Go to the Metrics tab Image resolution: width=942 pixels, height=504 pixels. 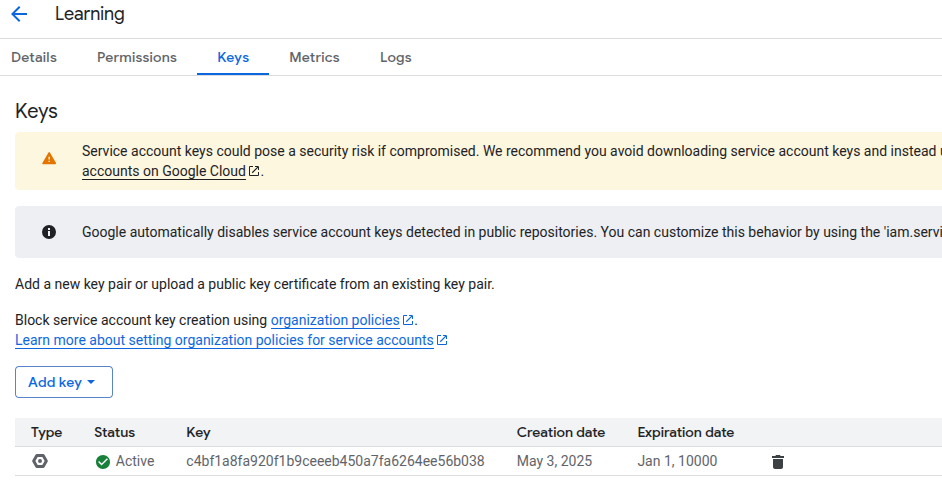pos(314,58)
